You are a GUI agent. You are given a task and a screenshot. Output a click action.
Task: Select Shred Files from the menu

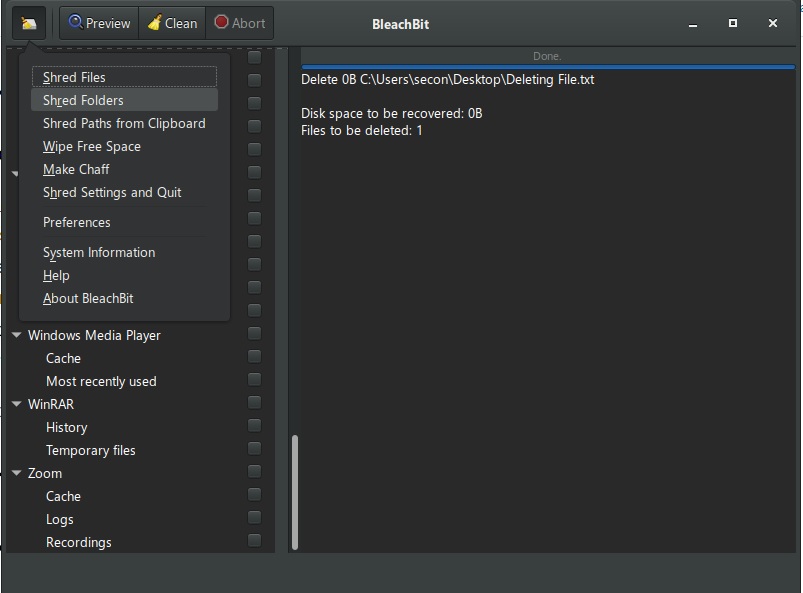(x=75, y=76)
